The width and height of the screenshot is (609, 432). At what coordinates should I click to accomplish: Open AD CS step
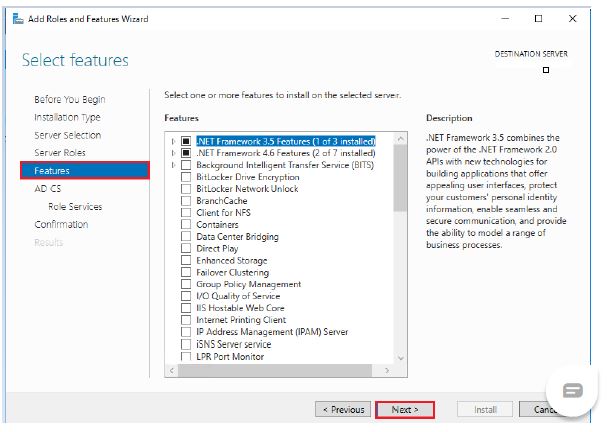[x=48, y=188]
